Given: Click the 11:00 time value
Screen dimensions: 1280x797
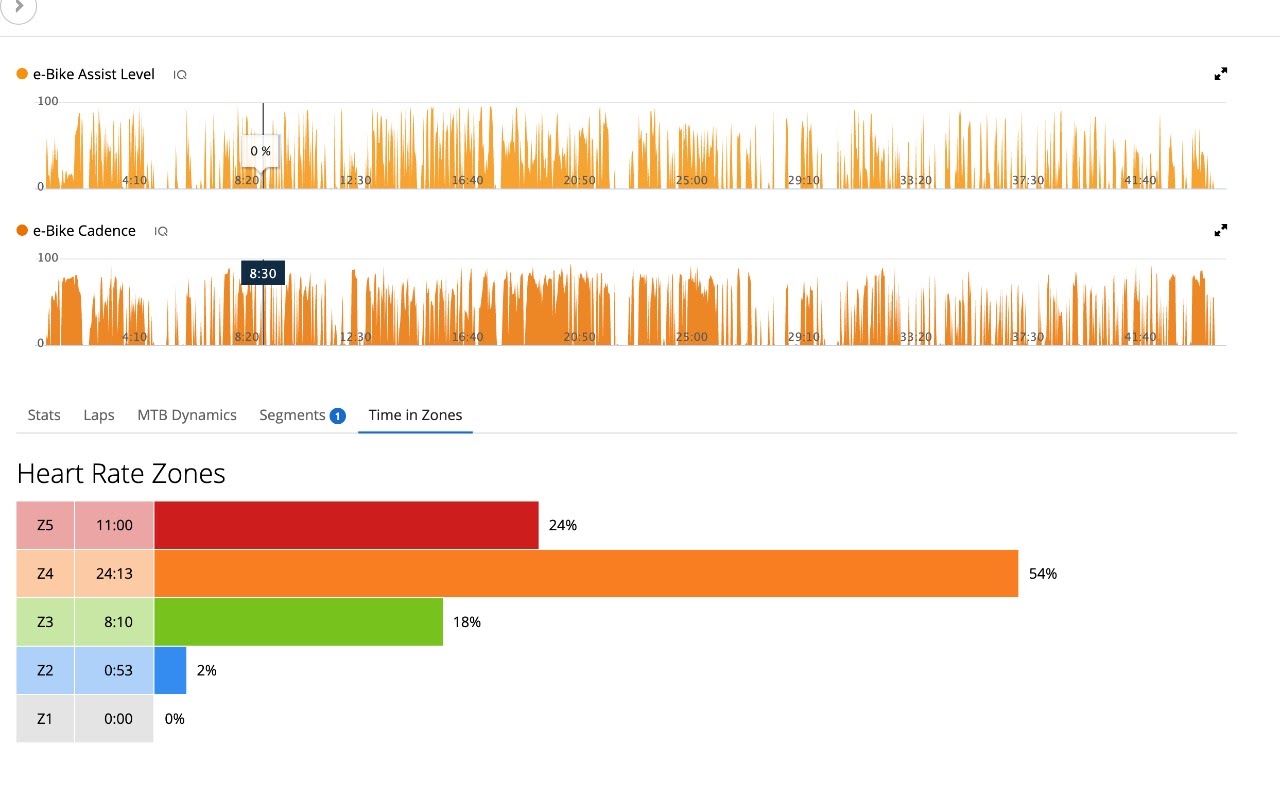Looking at the screenshot, I should tap(114, 525).
